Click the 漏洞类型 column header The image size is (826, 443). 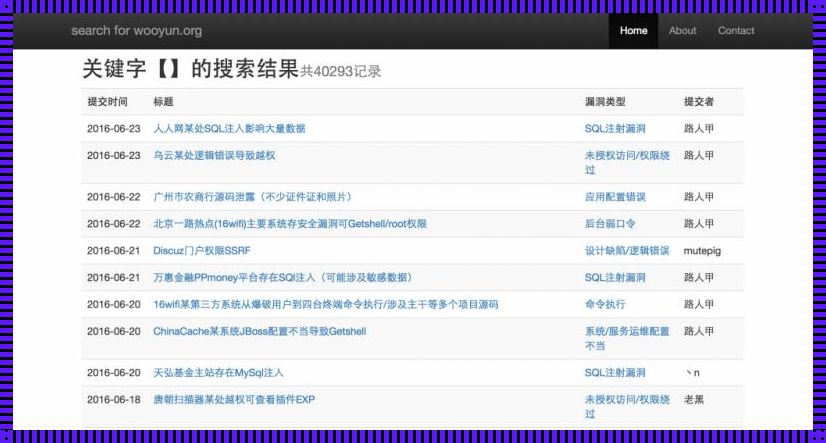(x=605, y=102)
